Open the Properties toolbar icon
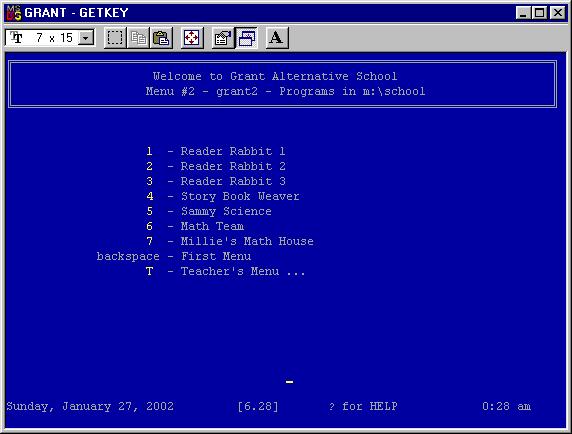572x434 pixels. click(223, 38)
